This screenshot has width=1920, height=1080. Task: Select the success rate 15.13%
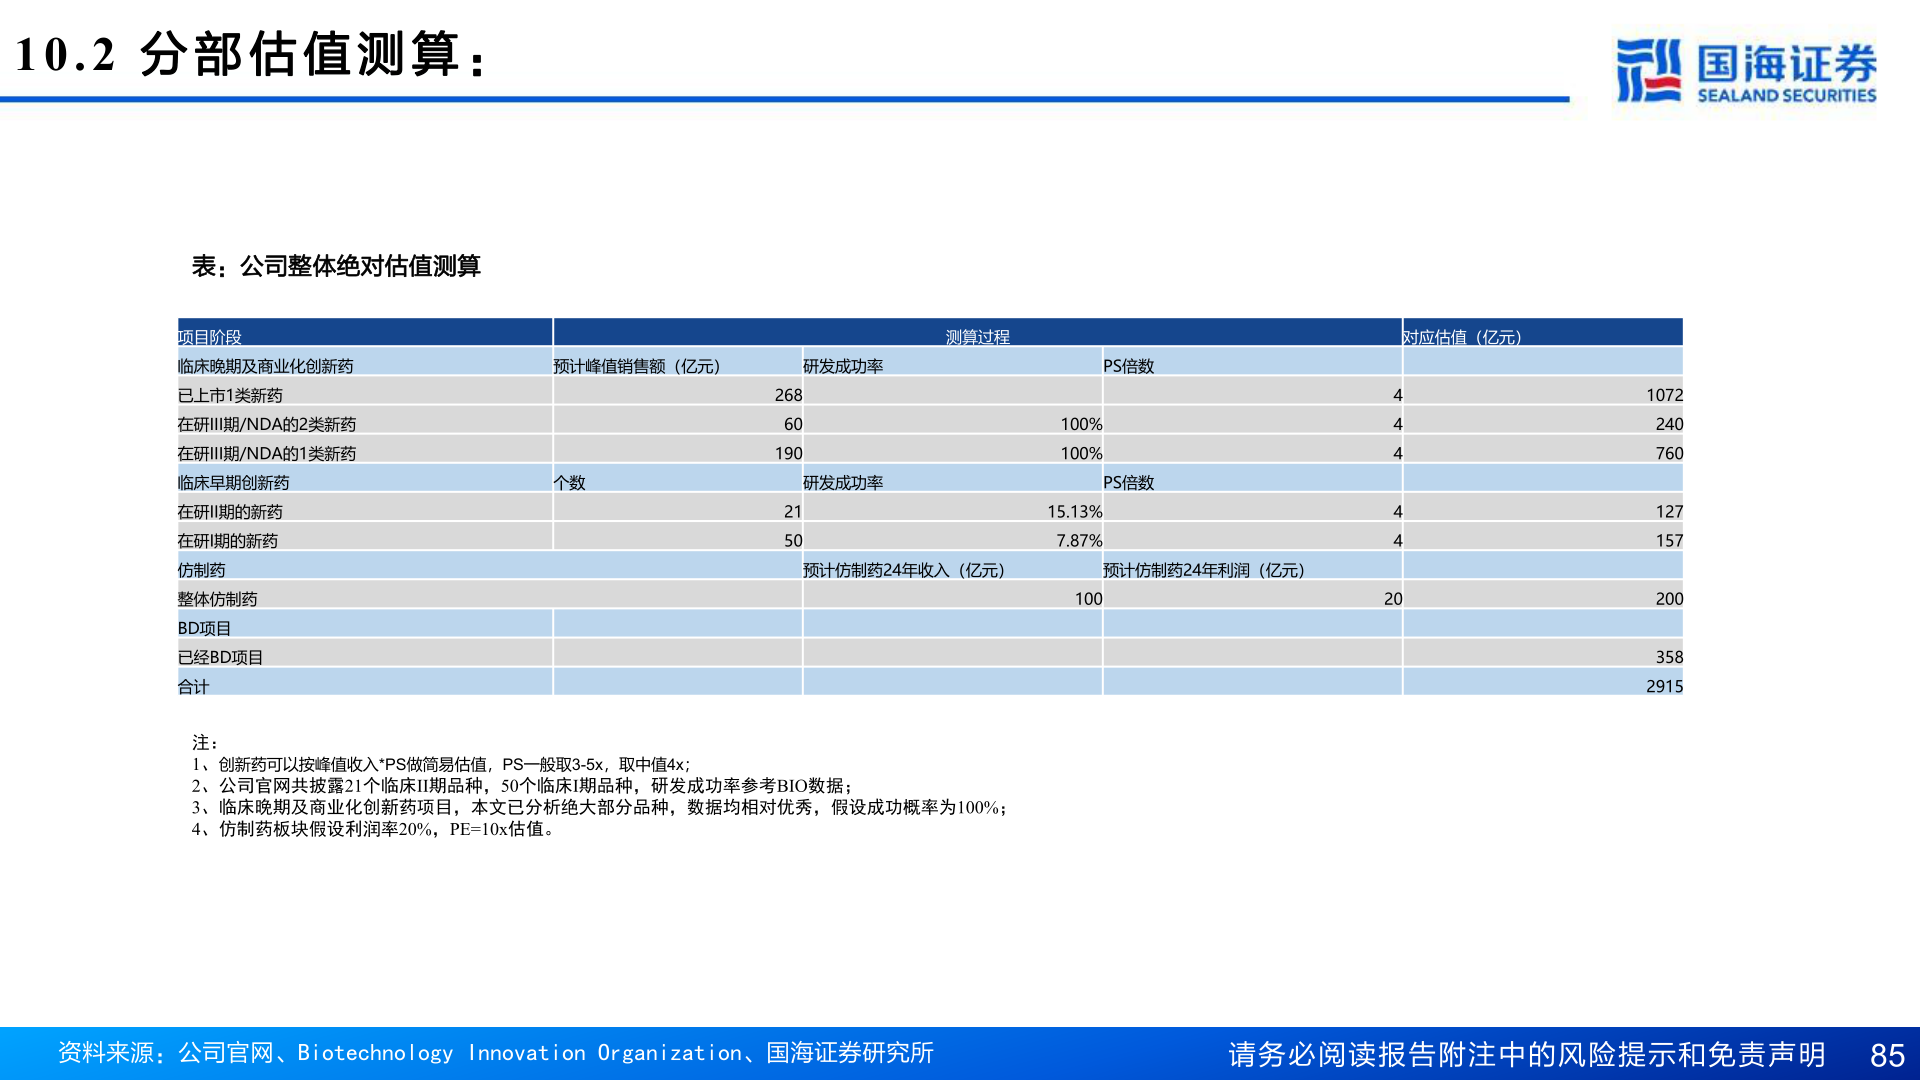(x=1074, y=511)
